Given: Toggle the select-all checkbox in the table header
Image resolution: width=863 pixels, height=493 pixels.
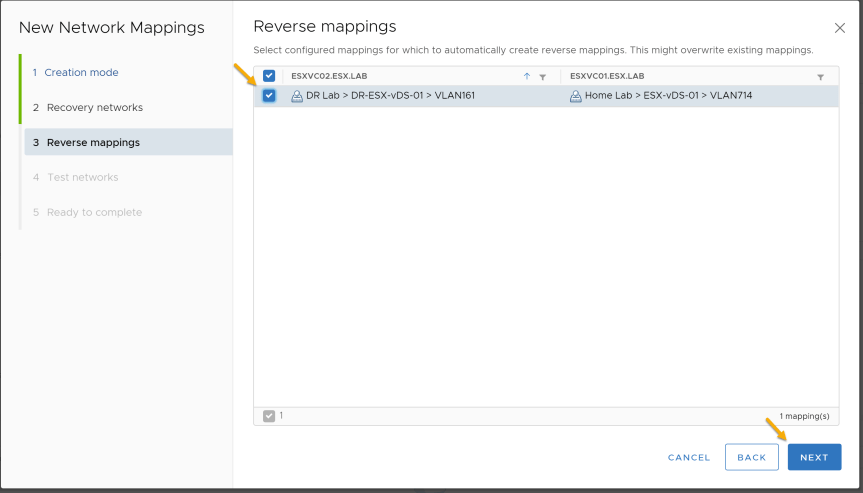Looking at the screenshot, I should click(x=269, y=76).
